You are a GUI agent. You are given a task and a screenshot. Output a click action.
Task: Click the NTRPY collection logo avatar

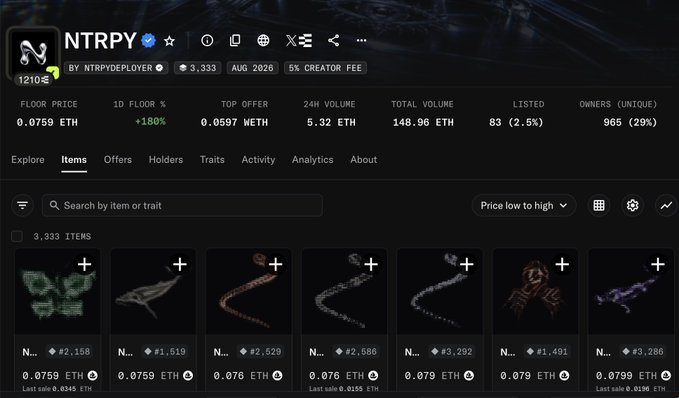pos(33,53)
